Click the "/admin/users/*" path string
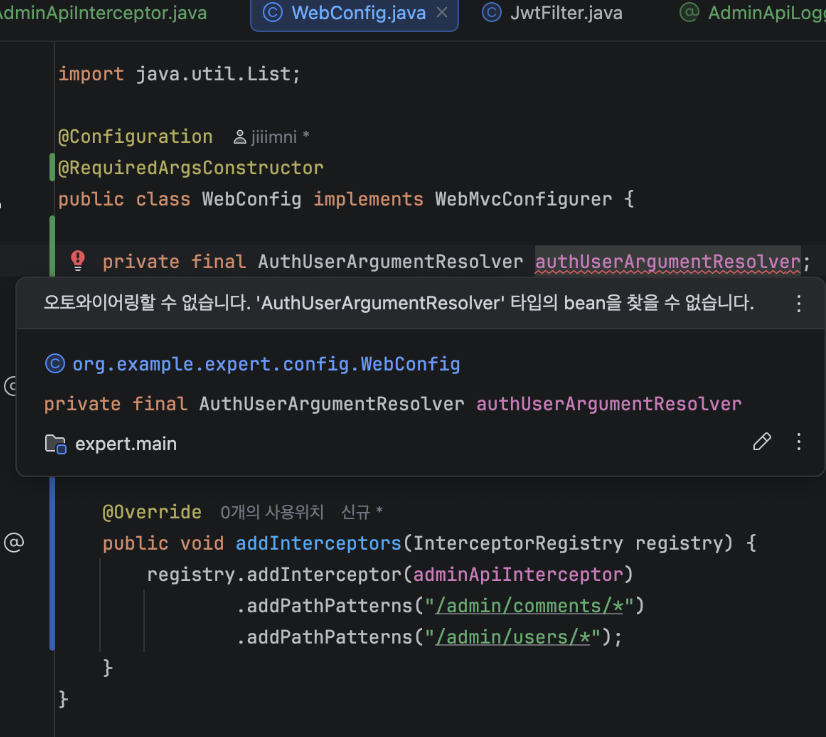This screenshot has height=737, width=826. [x=513, y=637]
